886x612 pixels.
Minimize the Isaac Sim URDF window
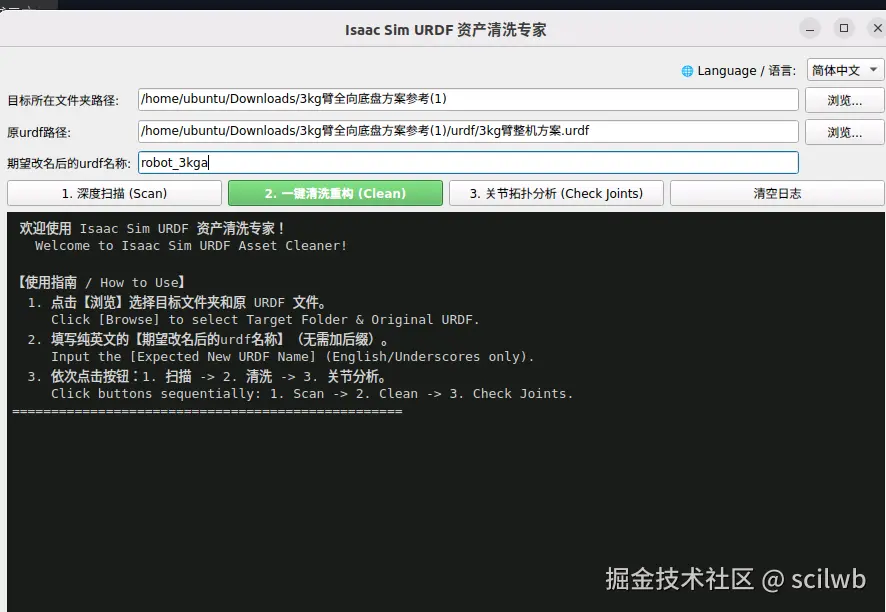pos(810,29)
